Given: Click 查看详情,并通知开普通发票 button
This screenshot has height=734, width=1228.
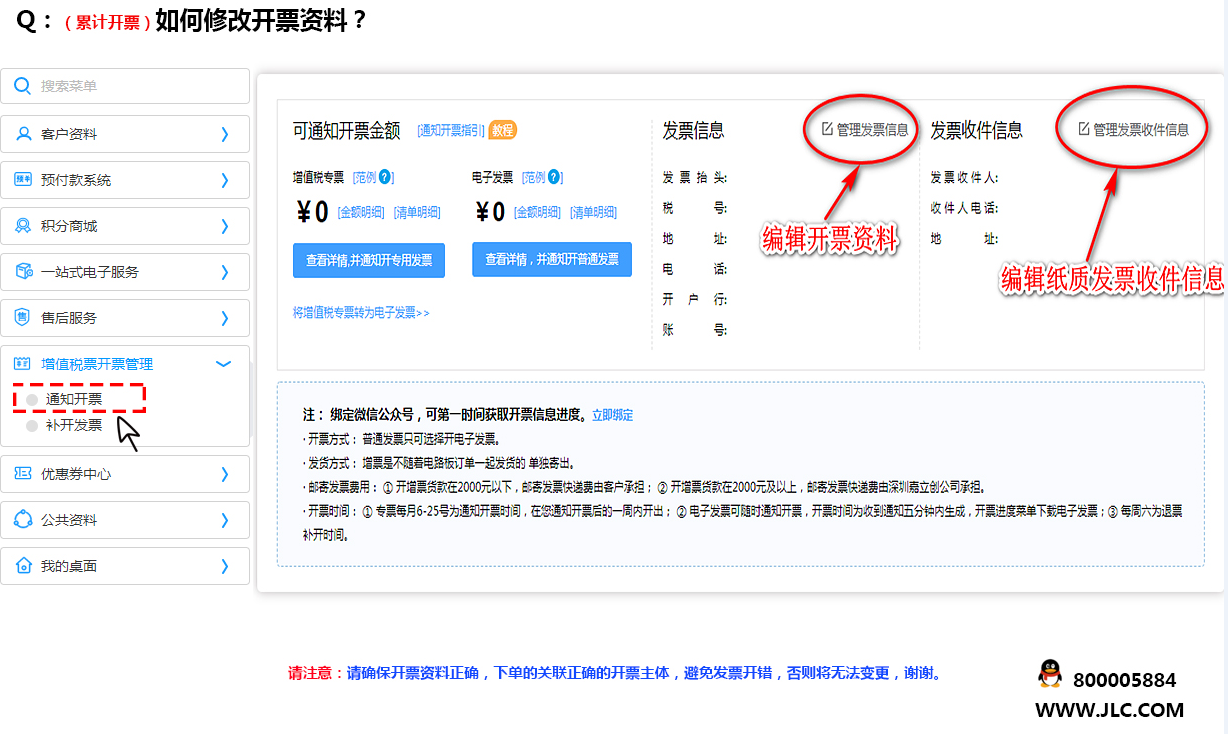Looking at the screenshot, I should (551, 259).
